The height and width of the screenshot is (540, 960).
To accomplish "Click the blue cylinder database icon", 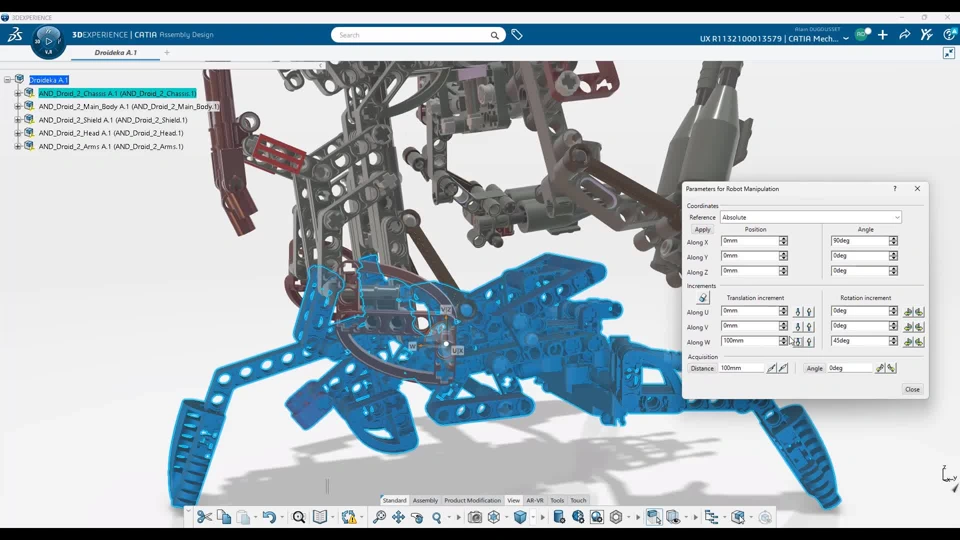I will (559, 517).
